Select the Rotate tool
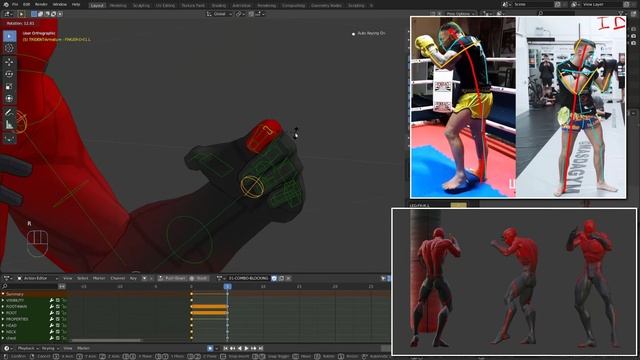 tap(9, 74)
